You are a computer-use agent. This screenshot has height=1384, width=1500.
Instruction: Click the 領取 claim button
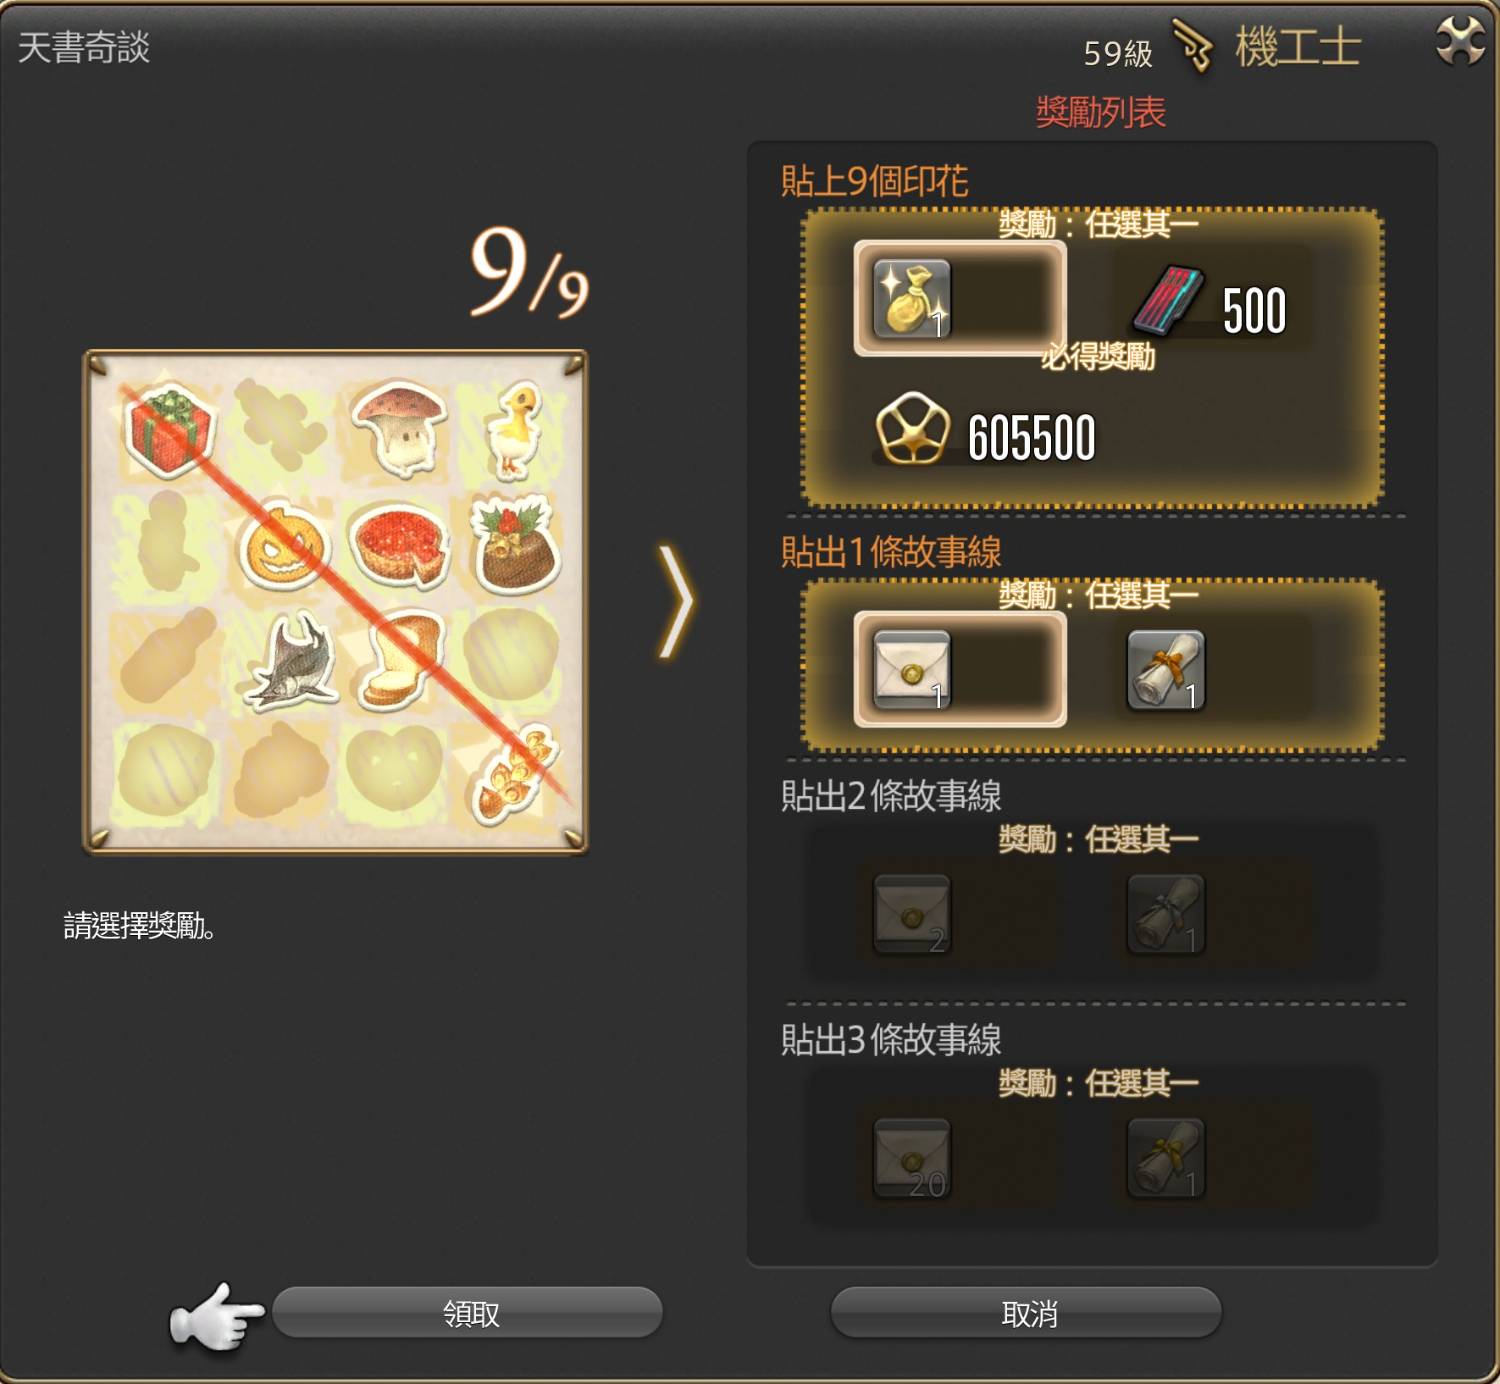point(467,1312)
